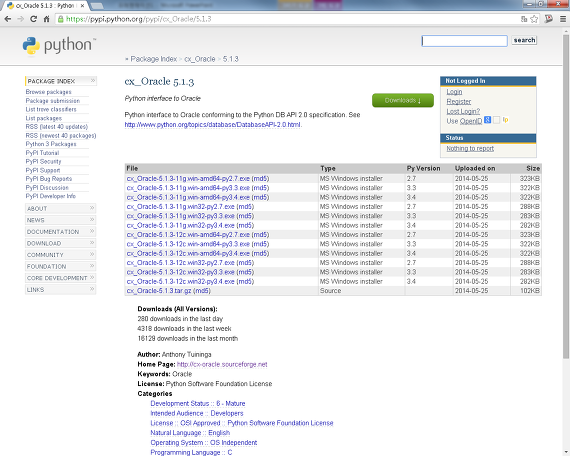Open PyPI Security in the sidebar
The image size is (570, 456).
(x=43, y=161)
